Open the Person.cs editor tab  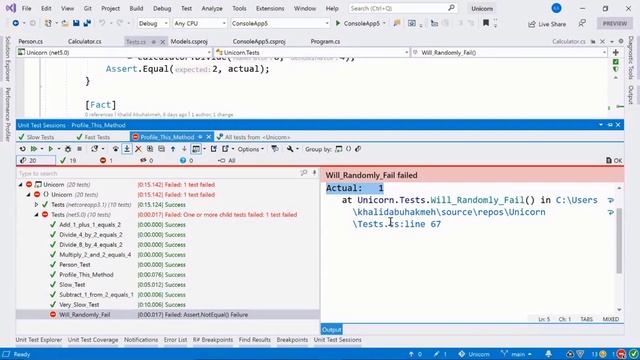point(31,42)
